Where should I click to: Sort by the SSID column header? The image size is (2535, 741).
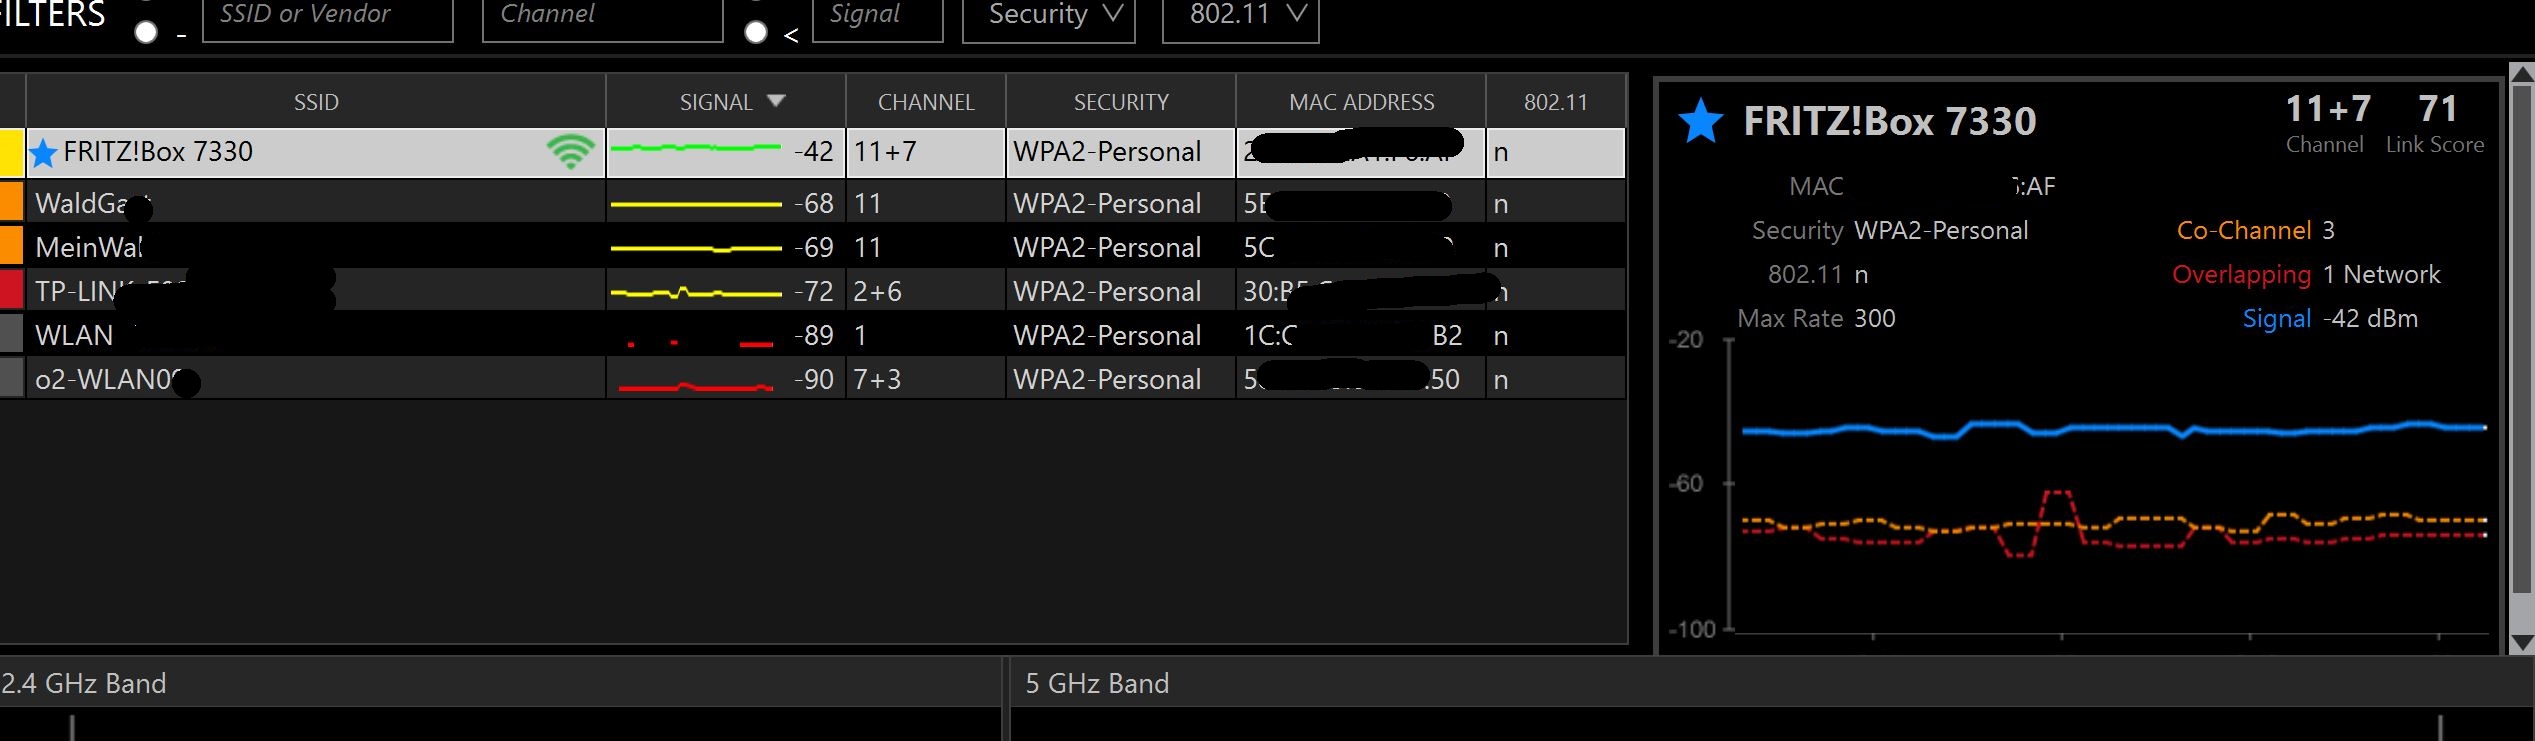[x=316, y=102]
